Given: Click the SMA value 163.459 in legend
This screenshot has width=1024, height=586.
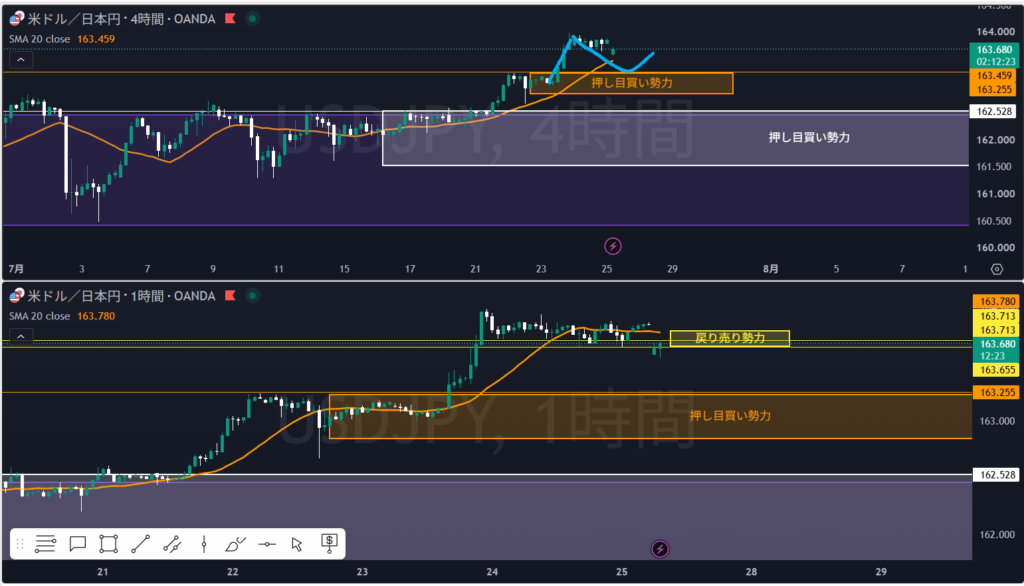Looking at the screenshot, I should 96,39.
